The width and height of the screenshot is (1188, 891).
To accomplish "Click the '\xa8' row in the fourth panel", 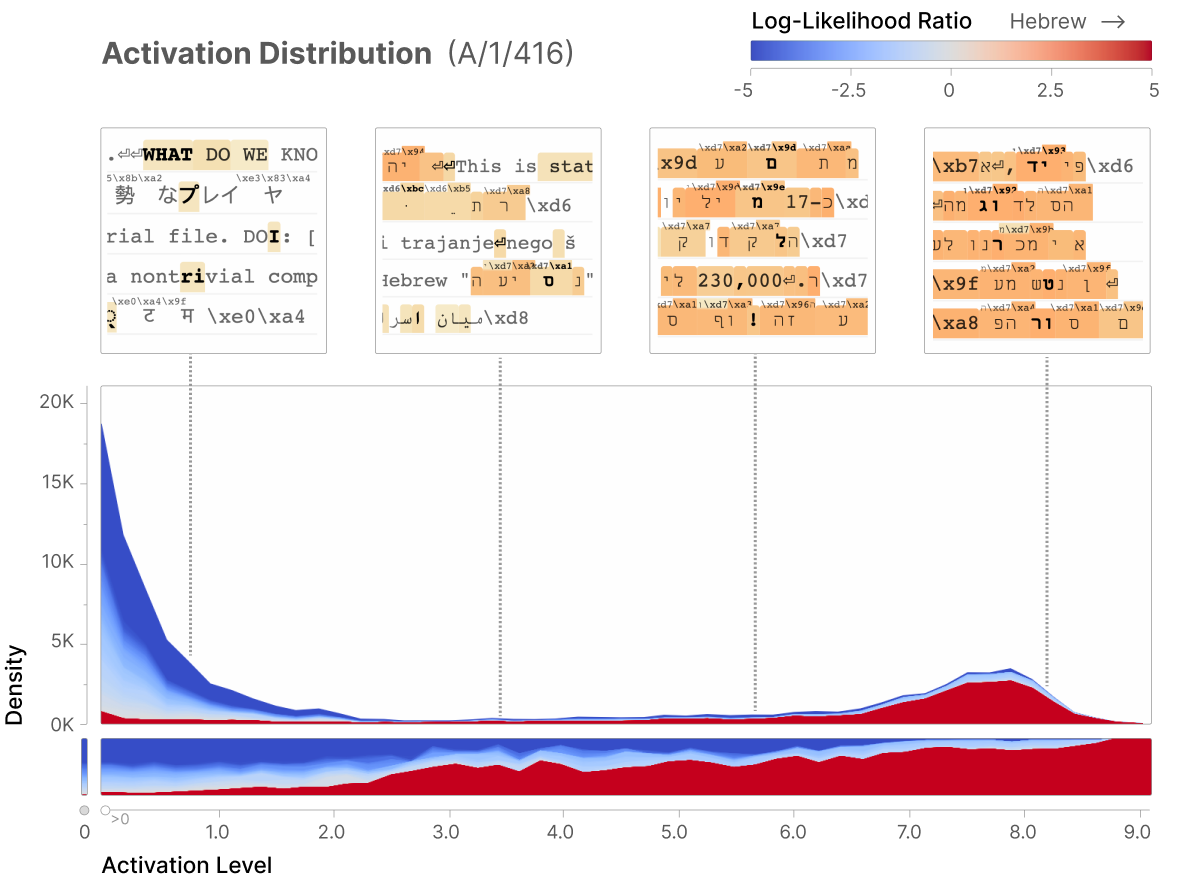I will click(1037, 323).
